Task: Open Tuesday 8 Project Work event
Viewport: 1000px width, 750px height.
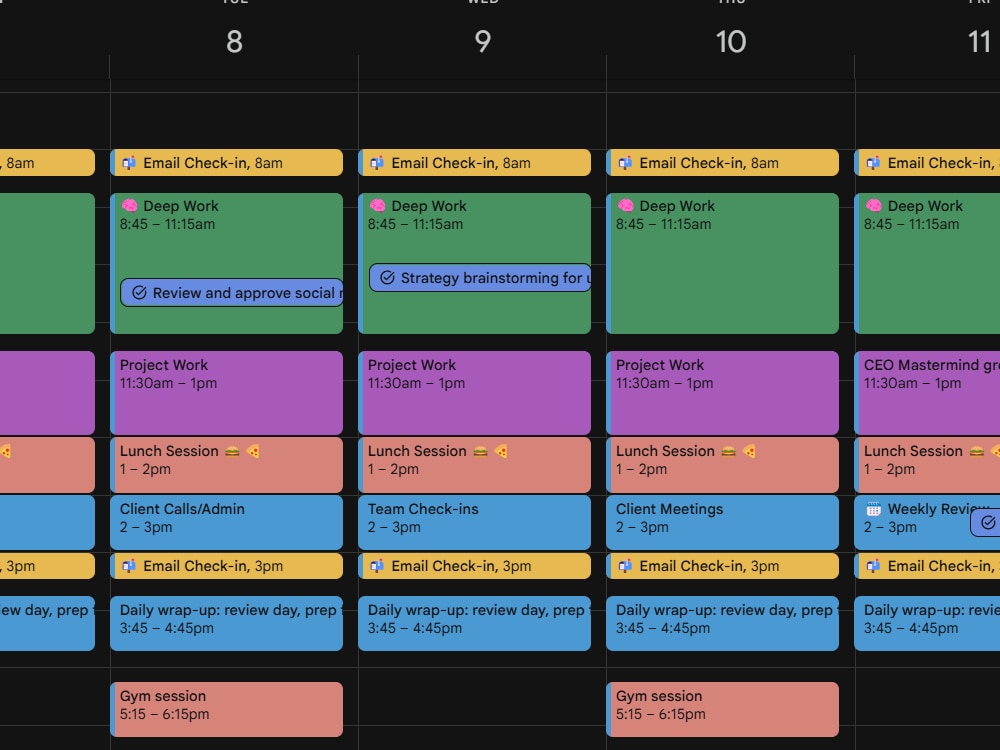Action: [226, 393]
